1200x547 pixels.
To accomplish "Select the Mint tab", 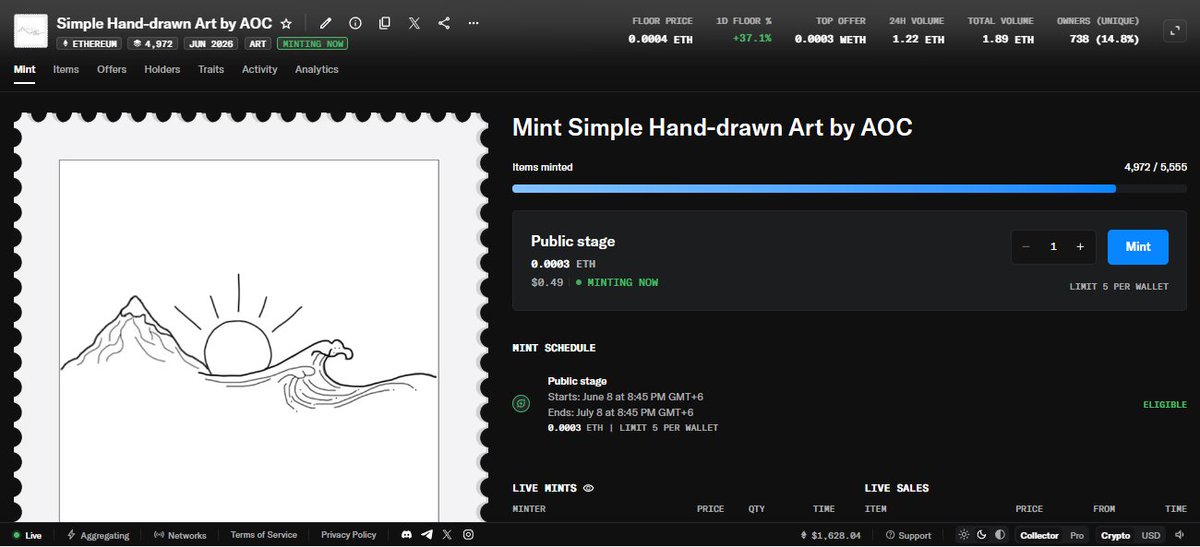I will [x=24, y=70].
